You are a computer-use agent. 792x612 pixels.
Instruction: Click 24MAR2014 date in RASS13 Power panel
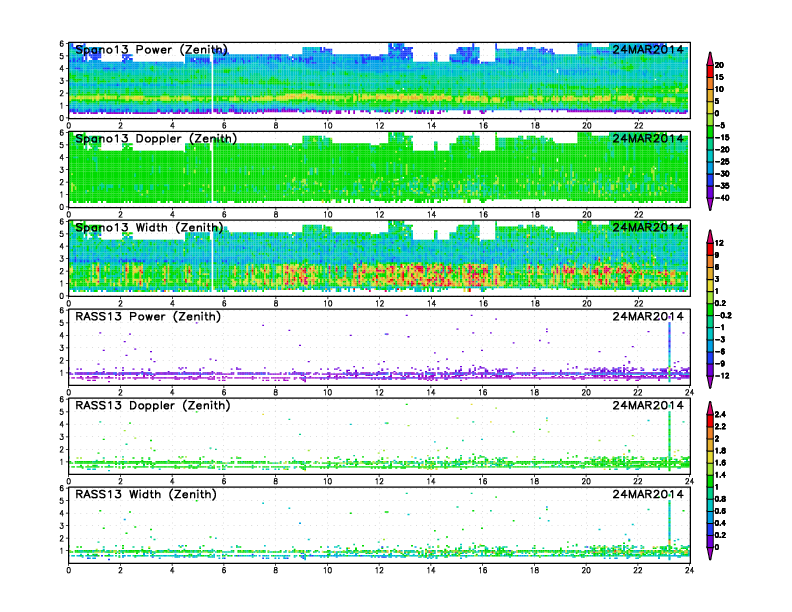pyautogui.click(x=648, y=316)
